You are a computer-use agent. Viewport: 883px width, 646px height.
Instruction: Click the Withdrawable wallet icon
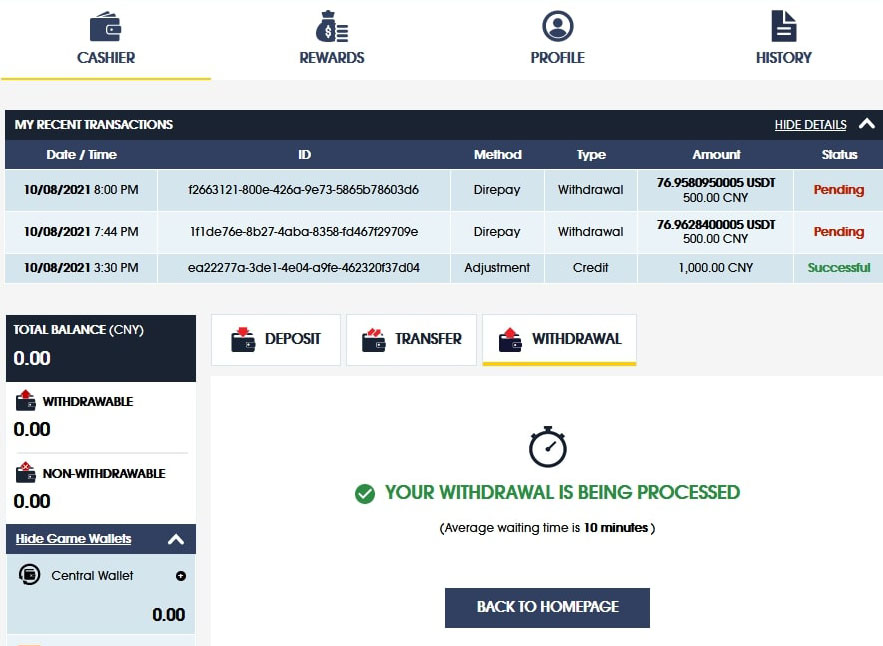click(x=26, y=401)
